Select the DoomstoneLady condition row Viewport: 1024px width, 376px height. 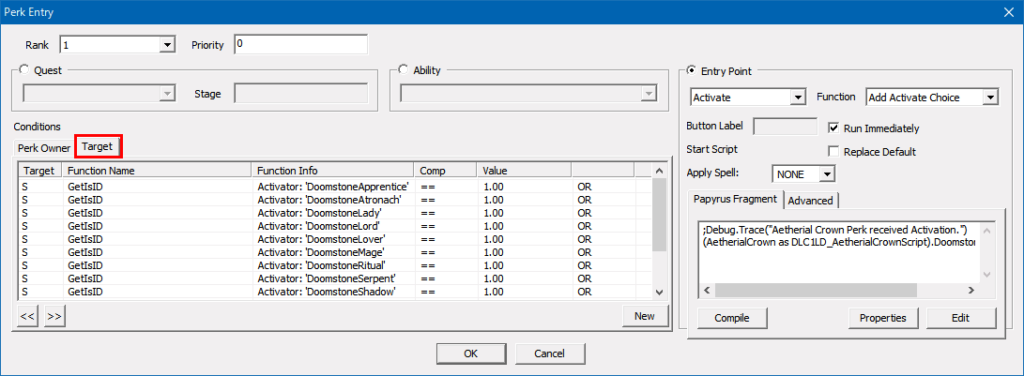[334, 213]
